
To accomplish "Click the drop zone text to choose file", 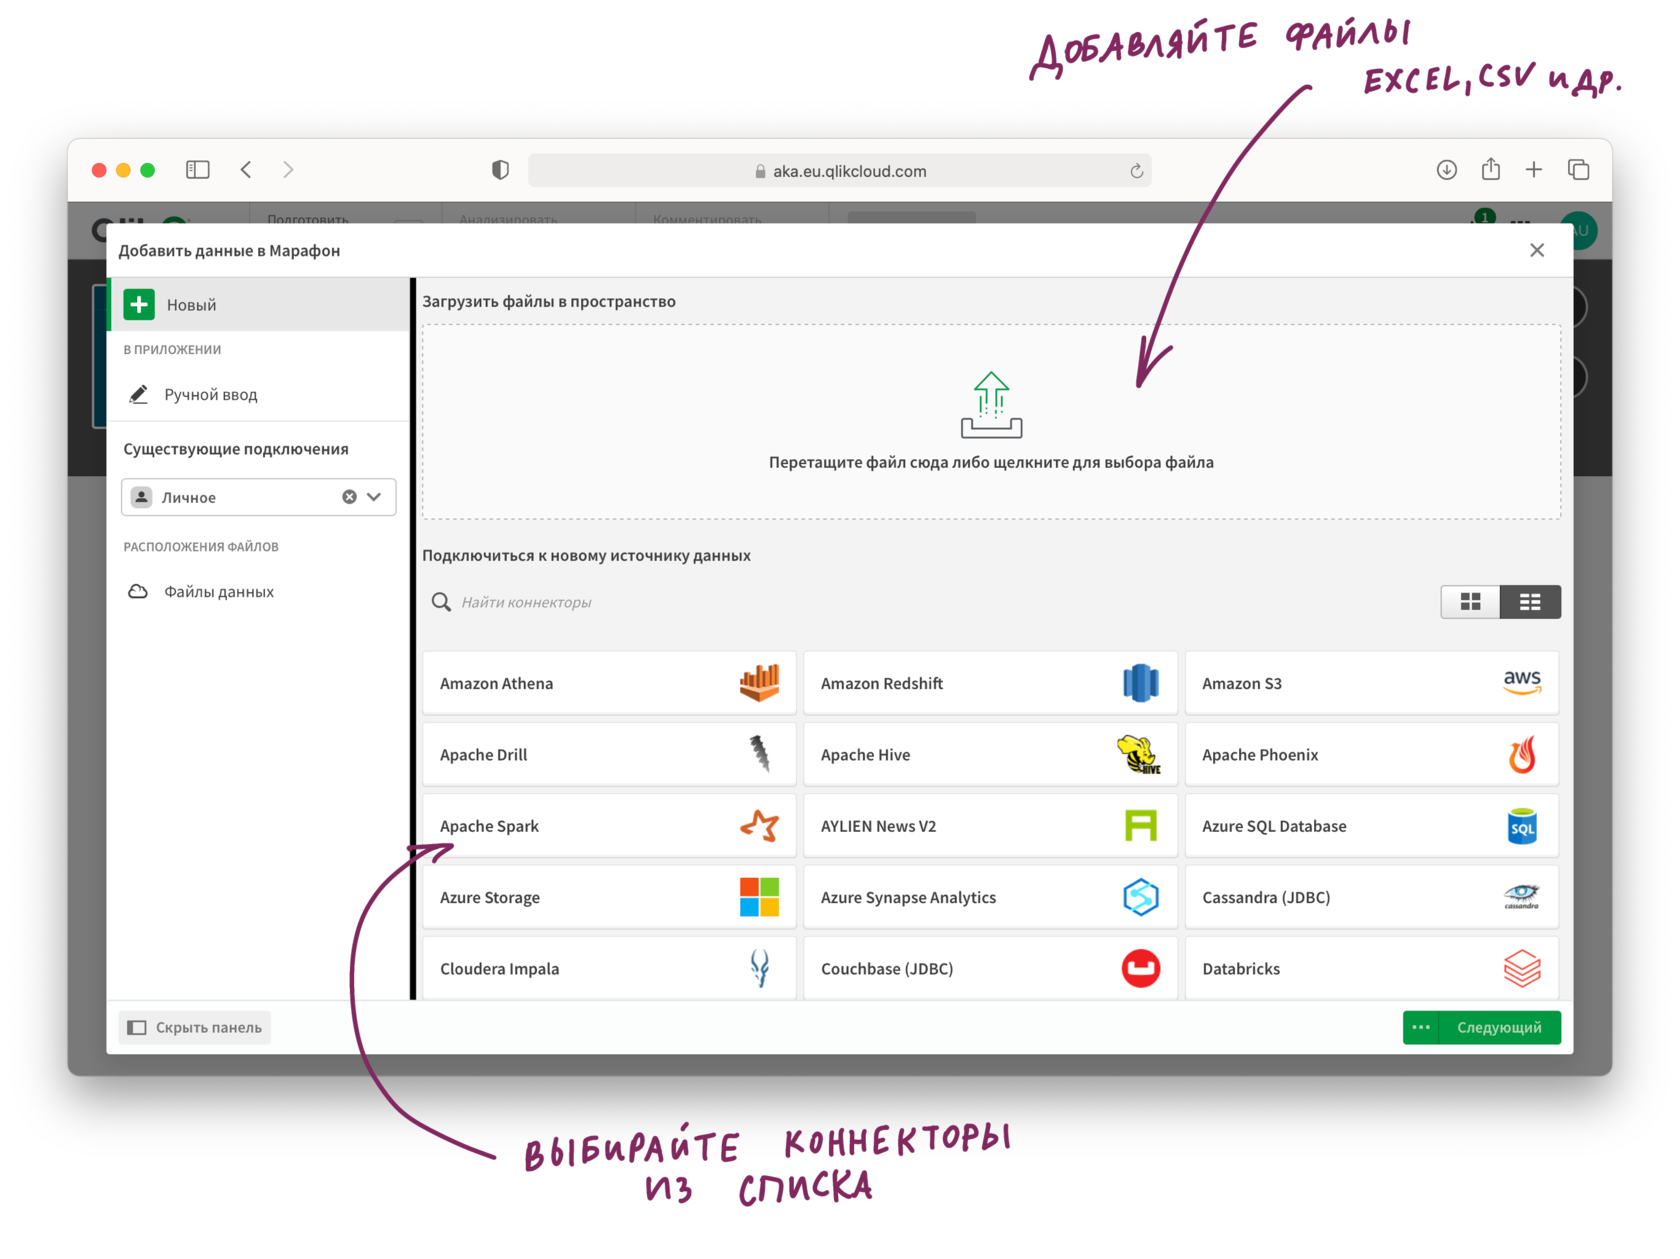I will [991, 462].
